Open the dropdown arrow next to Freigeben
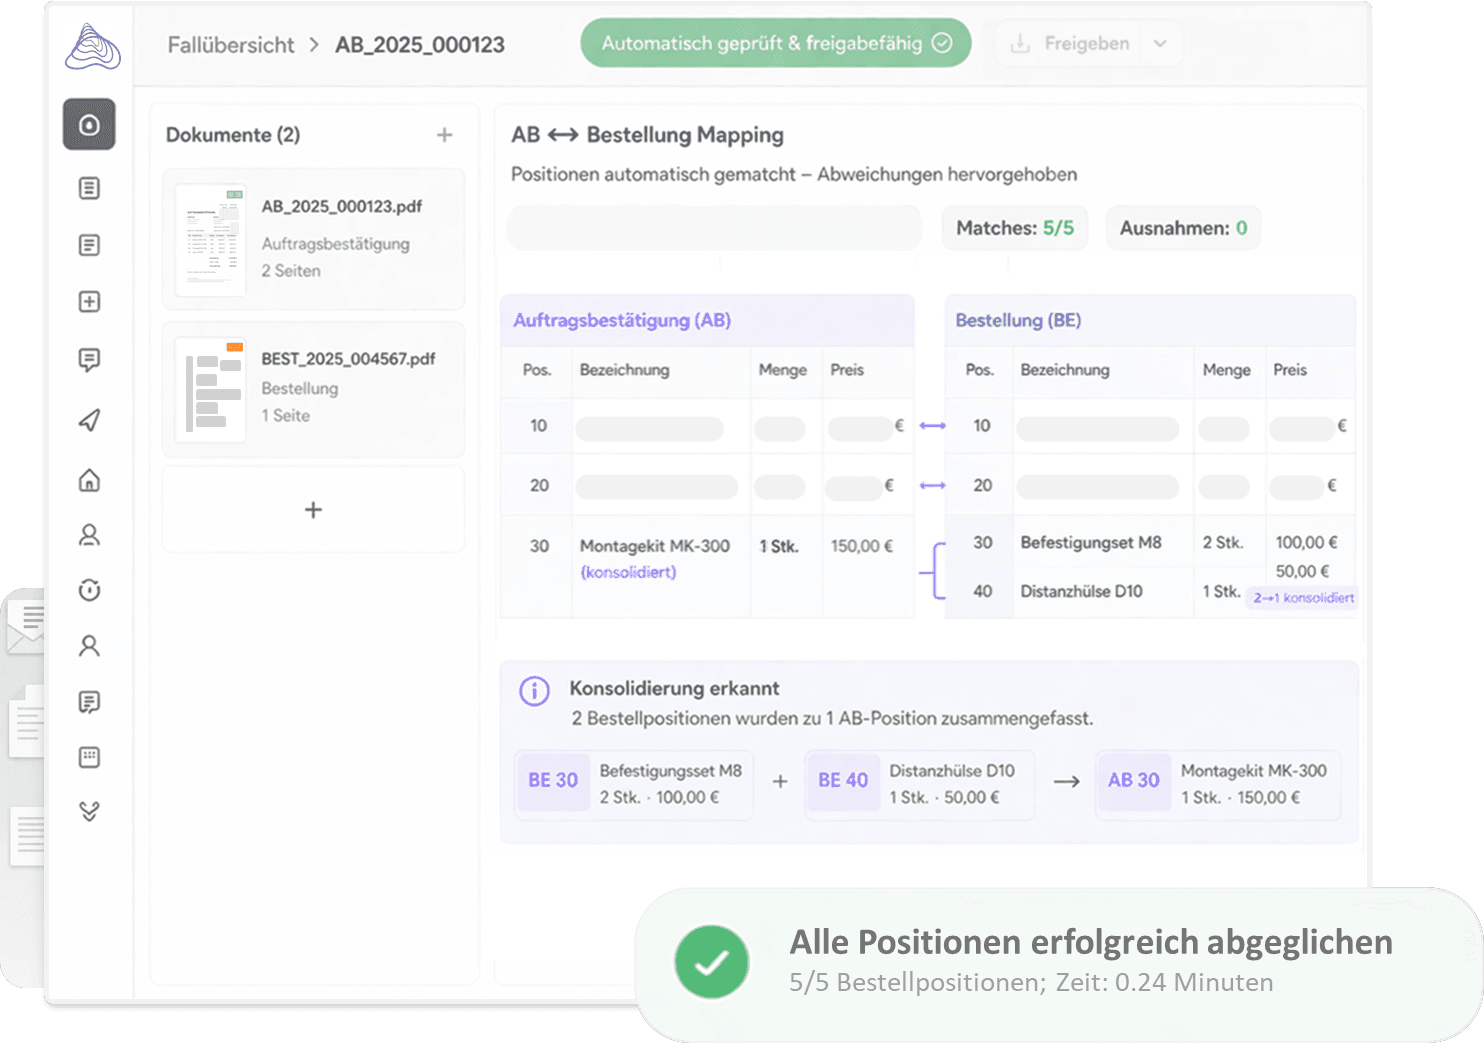Viewport: 1484px width, 1043px height. tap(1160, 44)
